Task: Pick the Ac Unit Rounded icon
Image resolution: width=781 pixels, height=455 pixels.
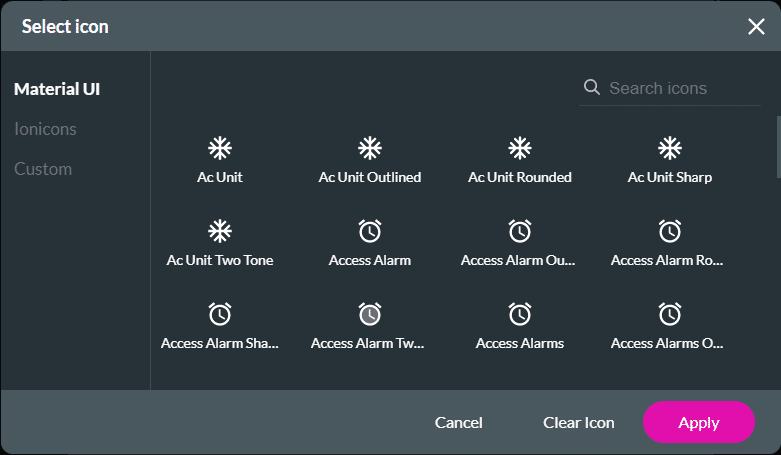Action: pos(520,148)
